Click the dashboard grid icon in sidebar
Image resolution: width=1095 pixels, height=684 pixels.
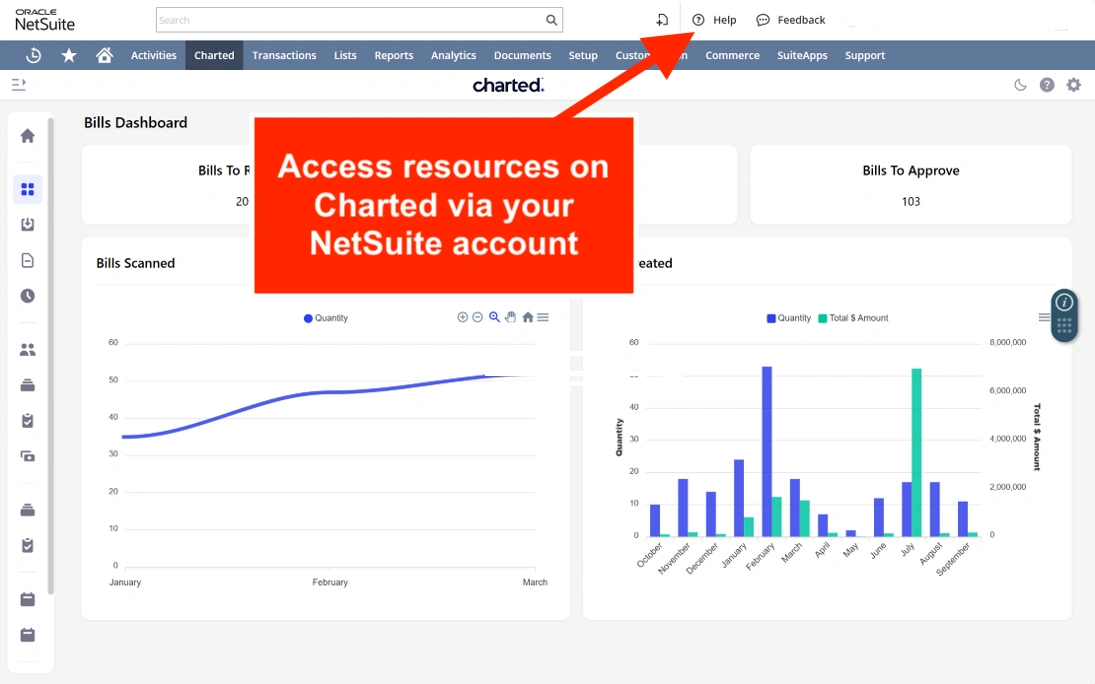[28, 189]
